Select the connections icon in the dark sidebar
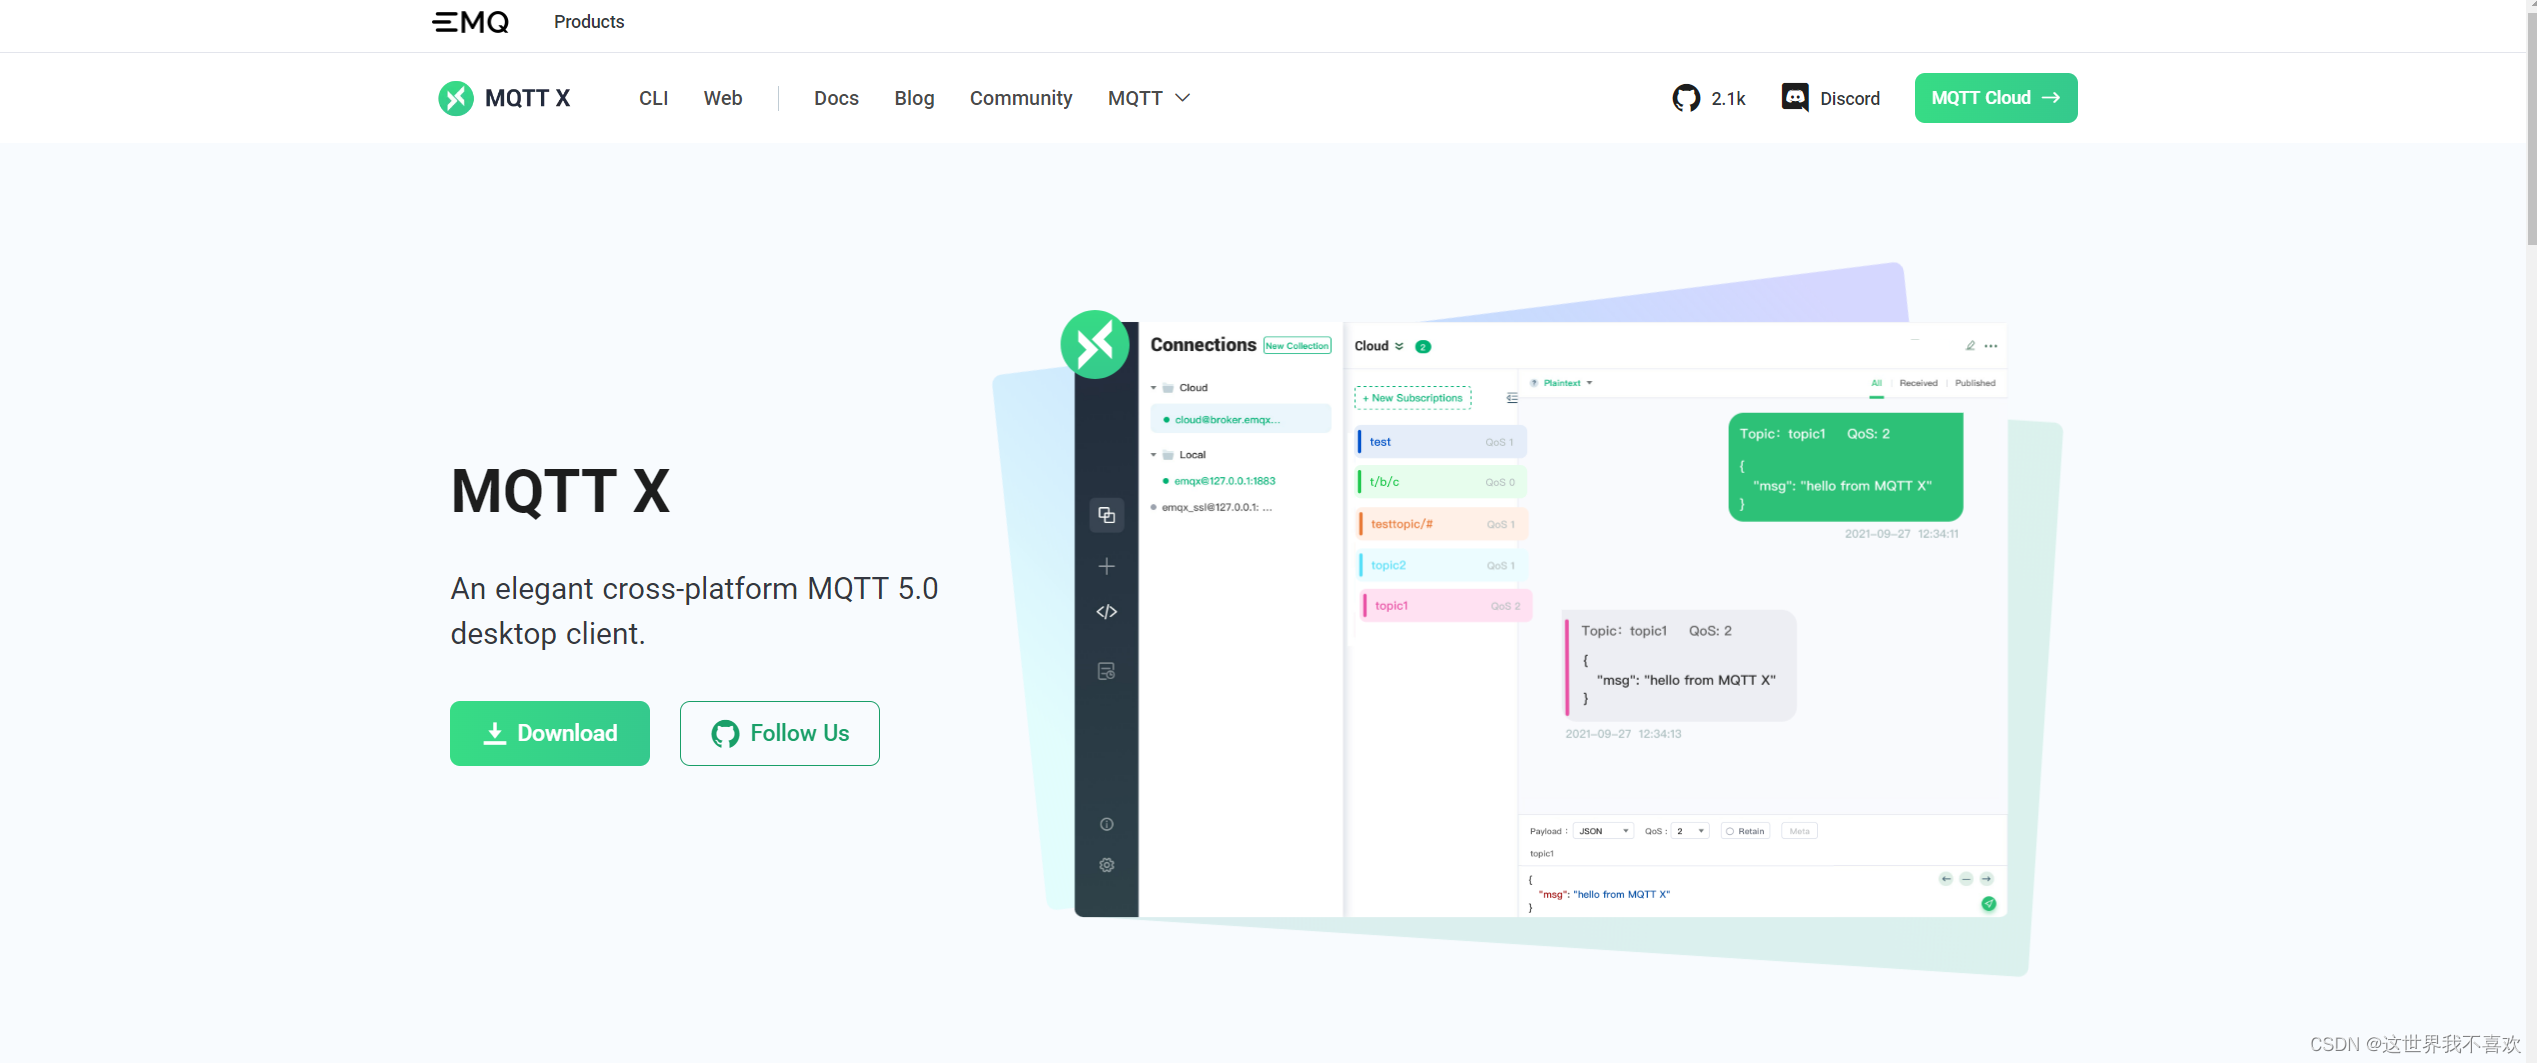 (x=1106, y=515)
